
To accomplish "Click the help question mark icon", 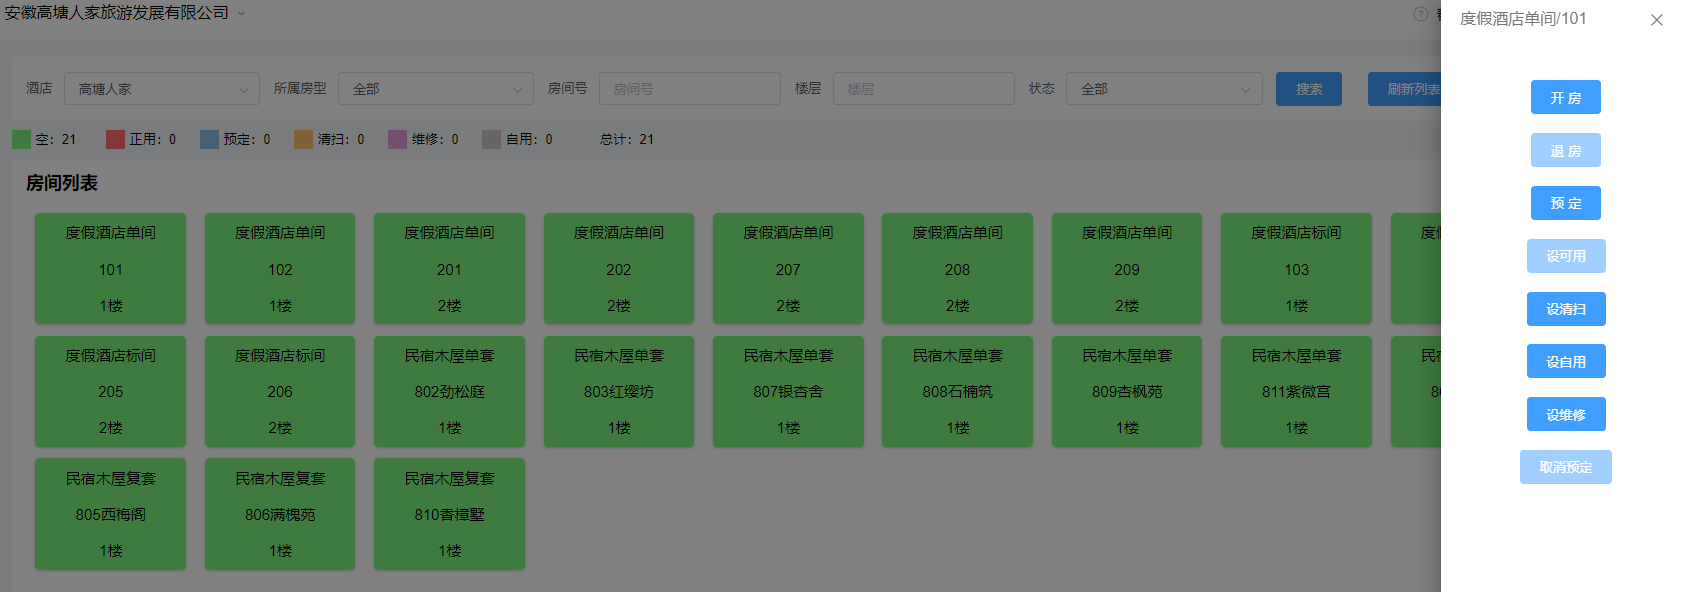I will pyautogui.click(x=1420, y=14).
